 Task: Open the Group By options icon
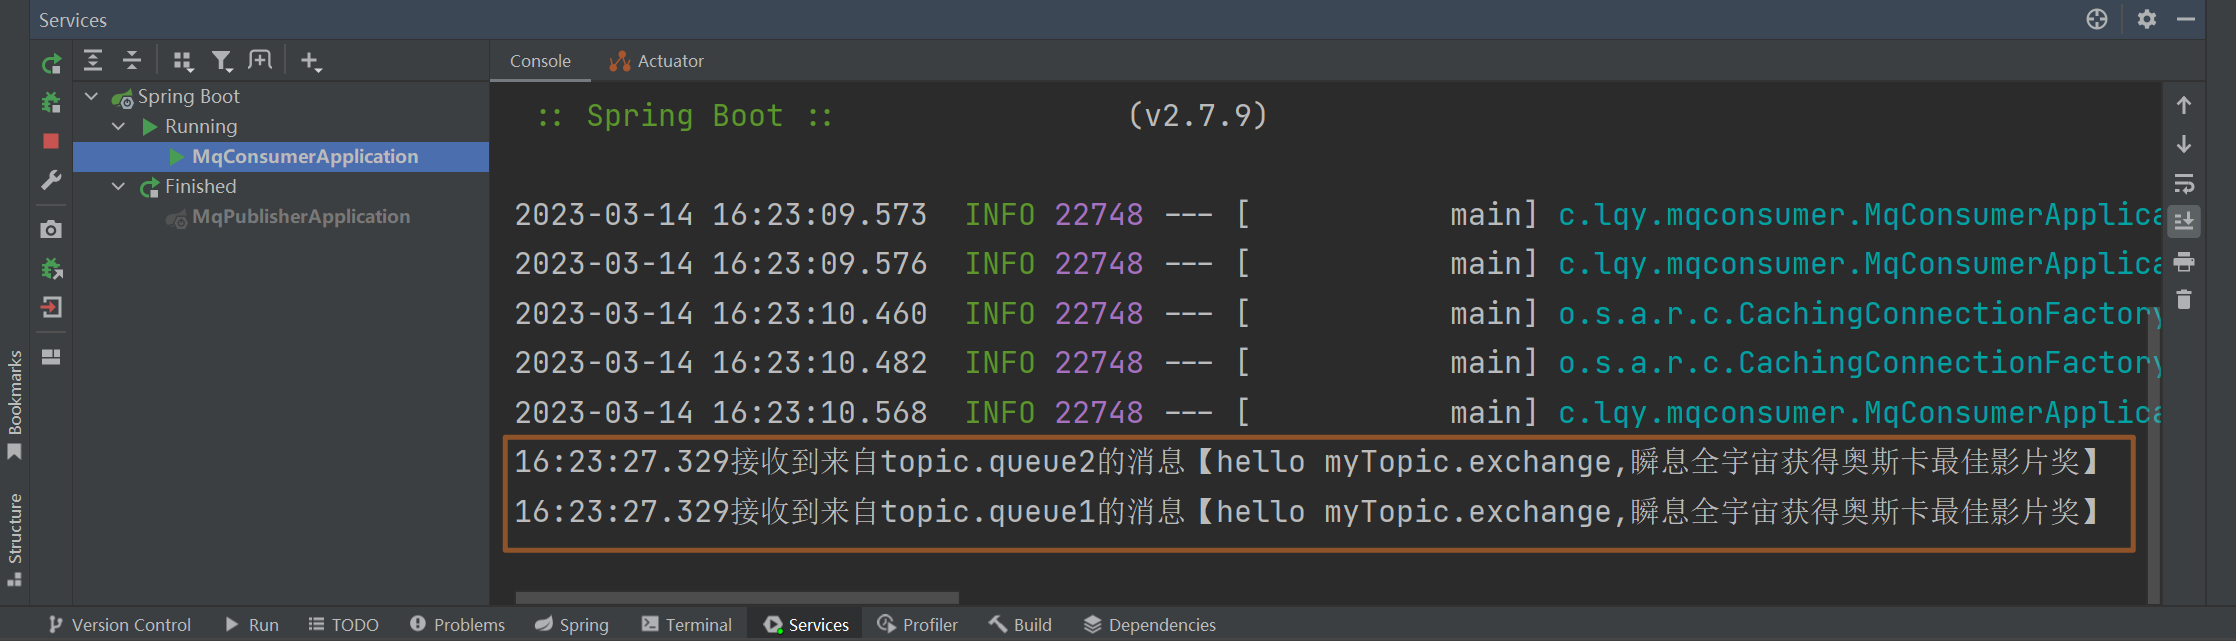(182, 61)
